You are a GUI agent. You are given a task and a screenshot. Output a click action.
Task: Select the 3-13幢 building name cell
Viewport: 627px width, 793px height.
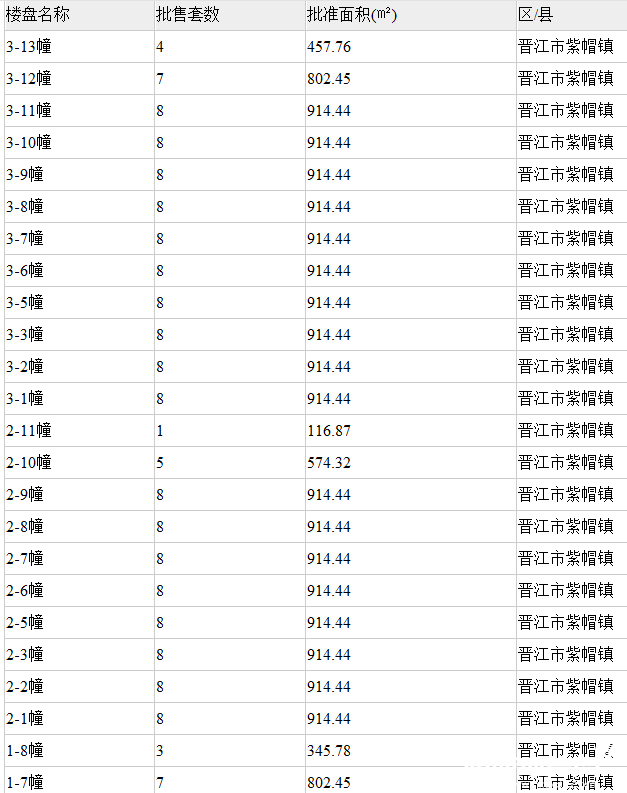(x=28, y=47)
